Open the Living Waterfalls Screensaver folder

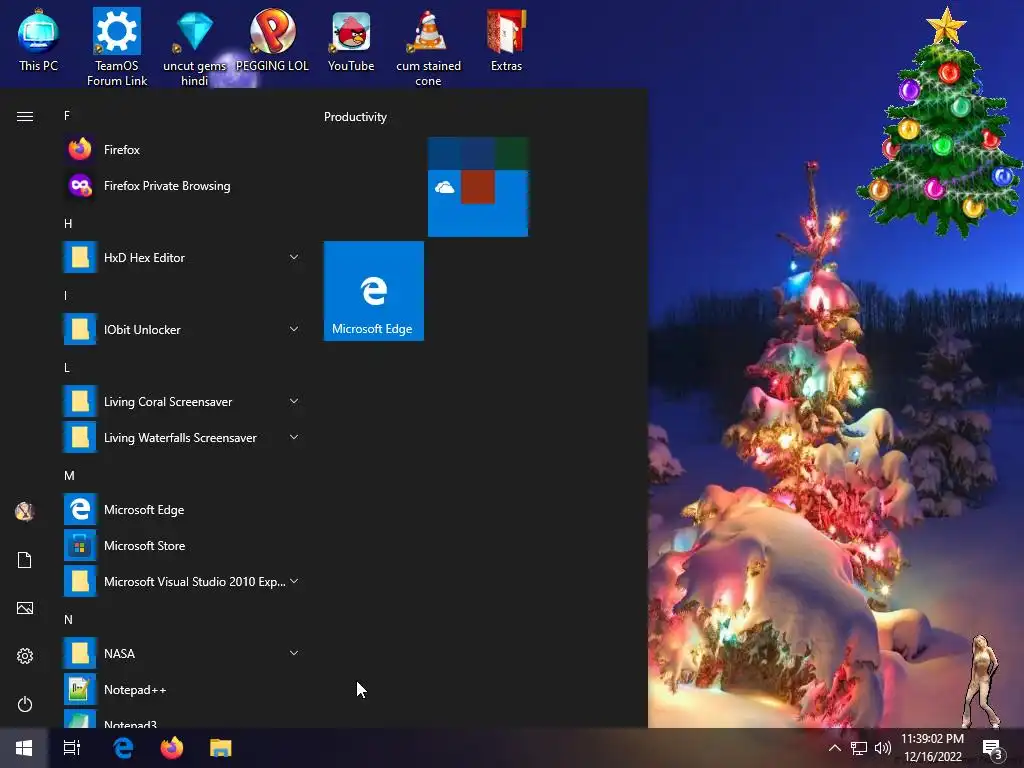[183, 438]
